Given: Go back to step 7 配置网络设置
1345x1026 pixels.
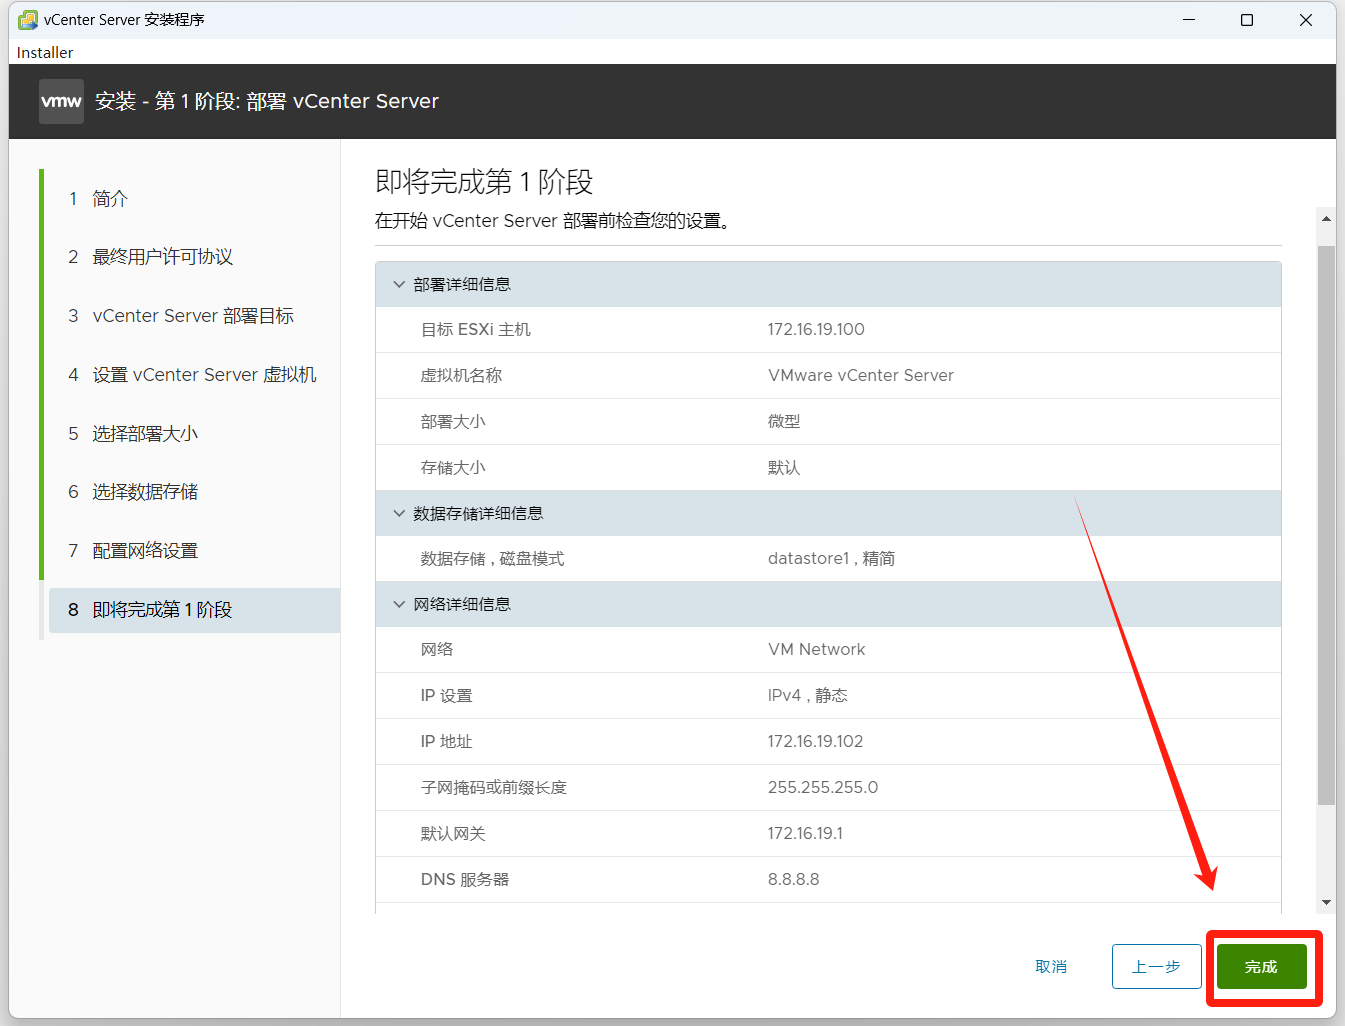Looking at the screenshot, I should 145,551.
